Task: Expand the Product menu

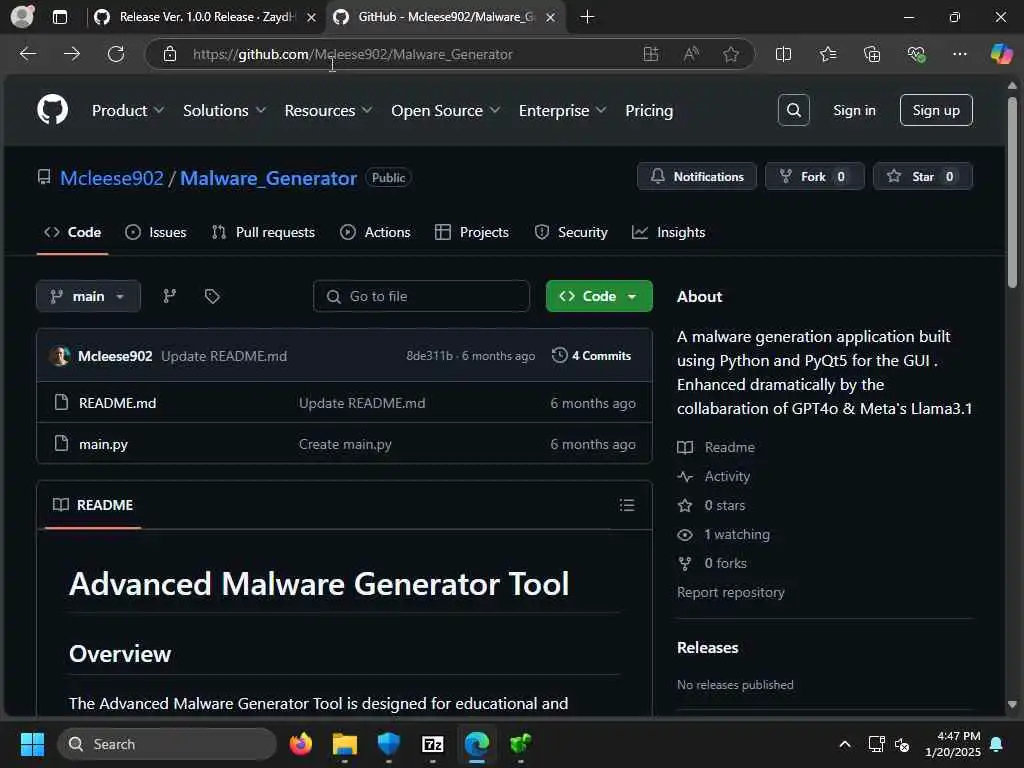Action: [127, 110]
